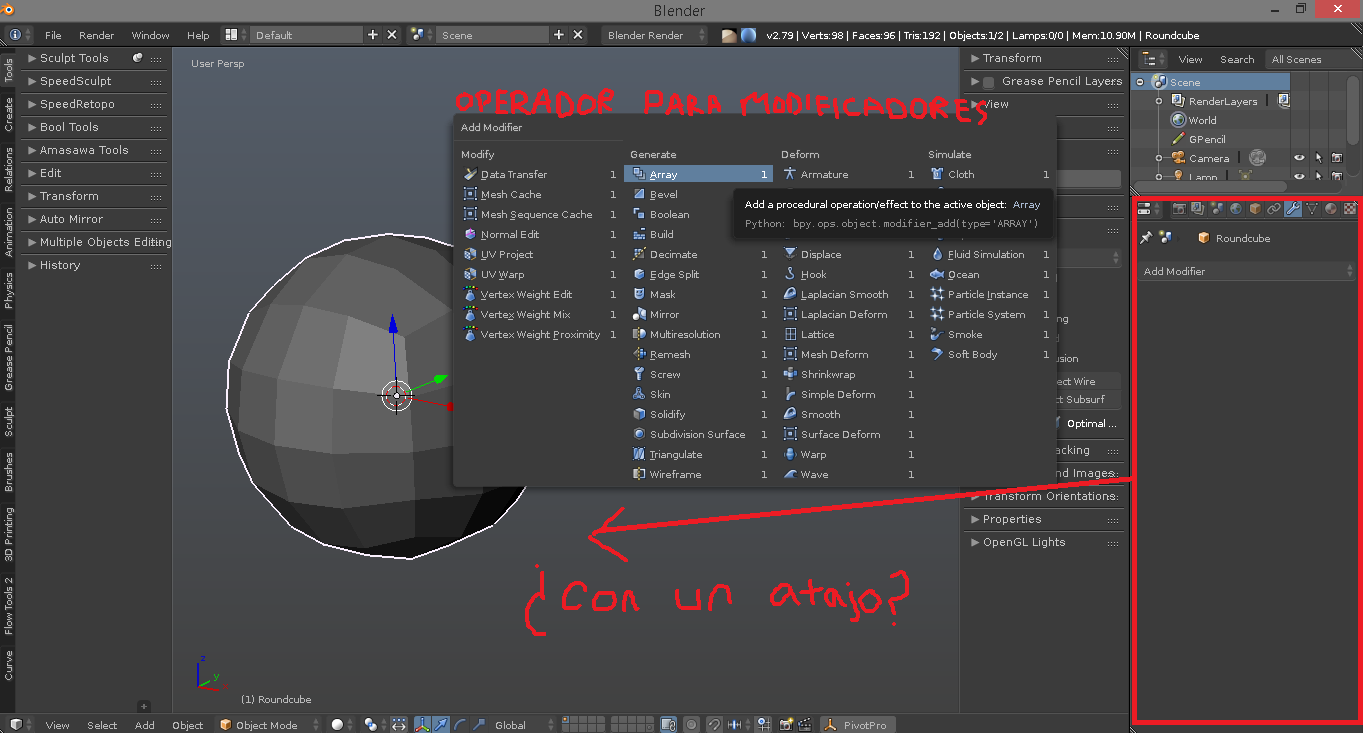Select the scale manipulator icon
Screen dimensions: 1363x733
[x=478, y=725]
